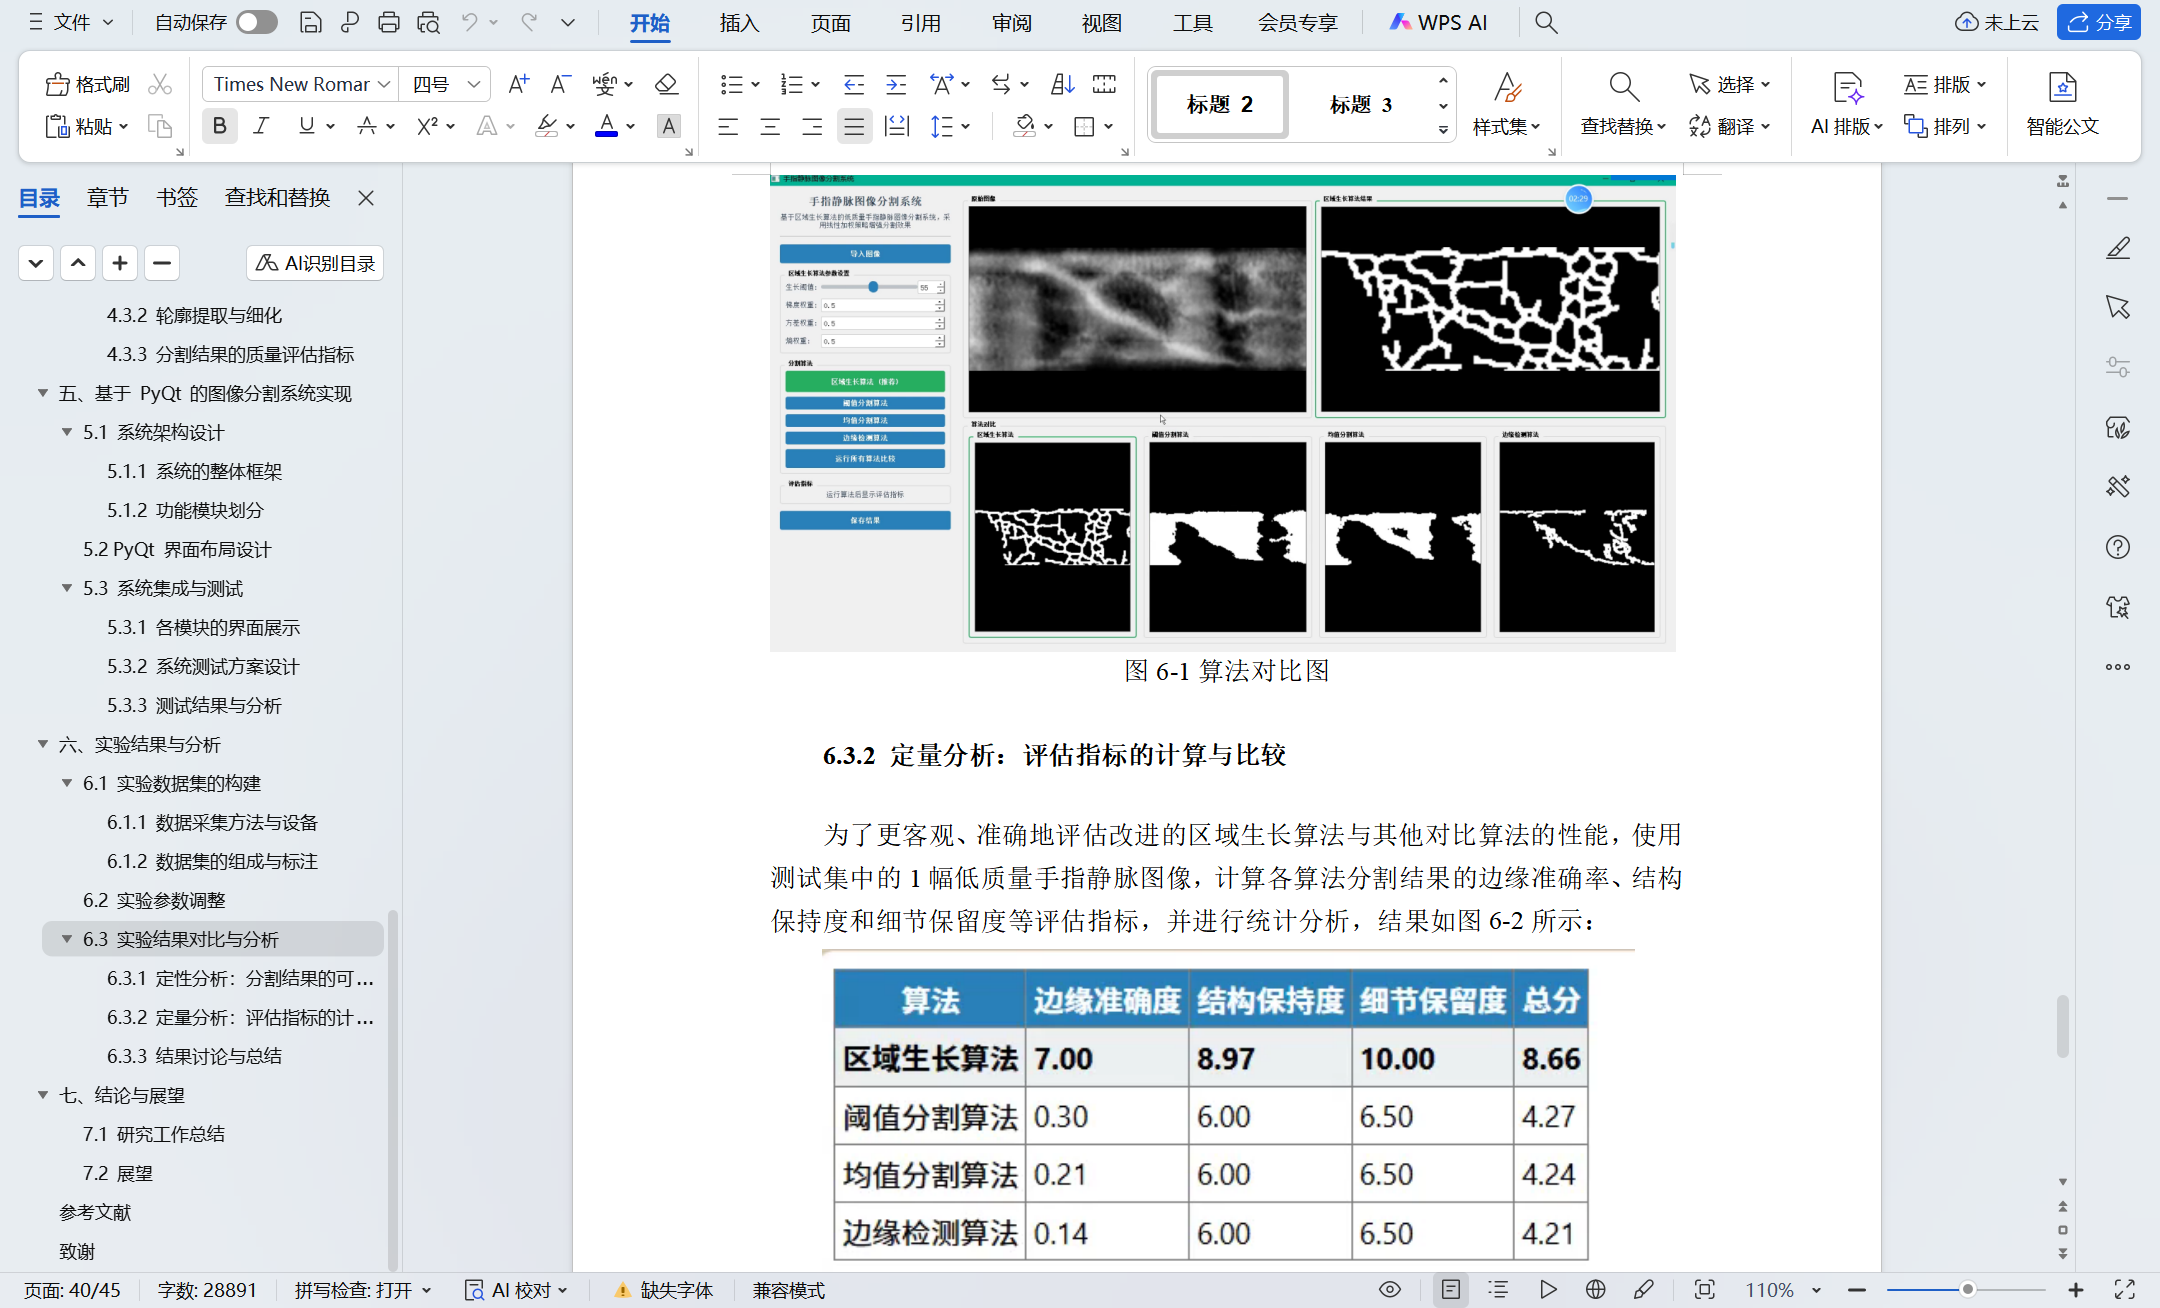Open the search magnifier in title bar
The image size is (2160, 1308).
1546,22
